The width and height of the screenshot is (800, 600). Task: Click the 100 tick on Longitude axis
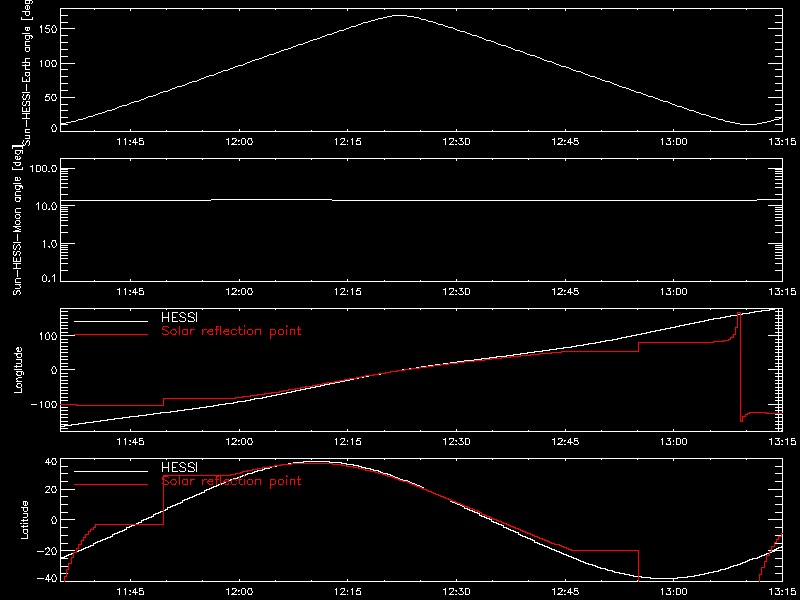(x=47, y=336)
